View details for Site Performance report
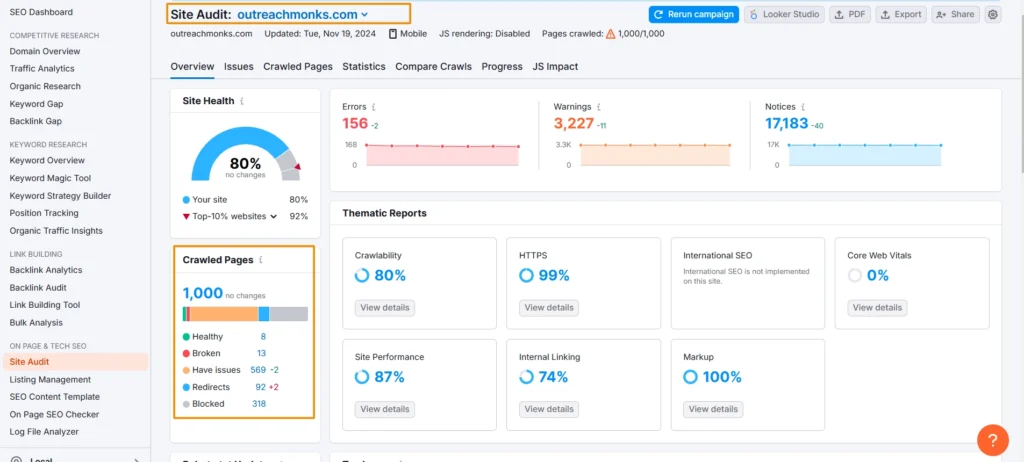Viewport: 1024px width, 462px height. click(x=385, y=409)
